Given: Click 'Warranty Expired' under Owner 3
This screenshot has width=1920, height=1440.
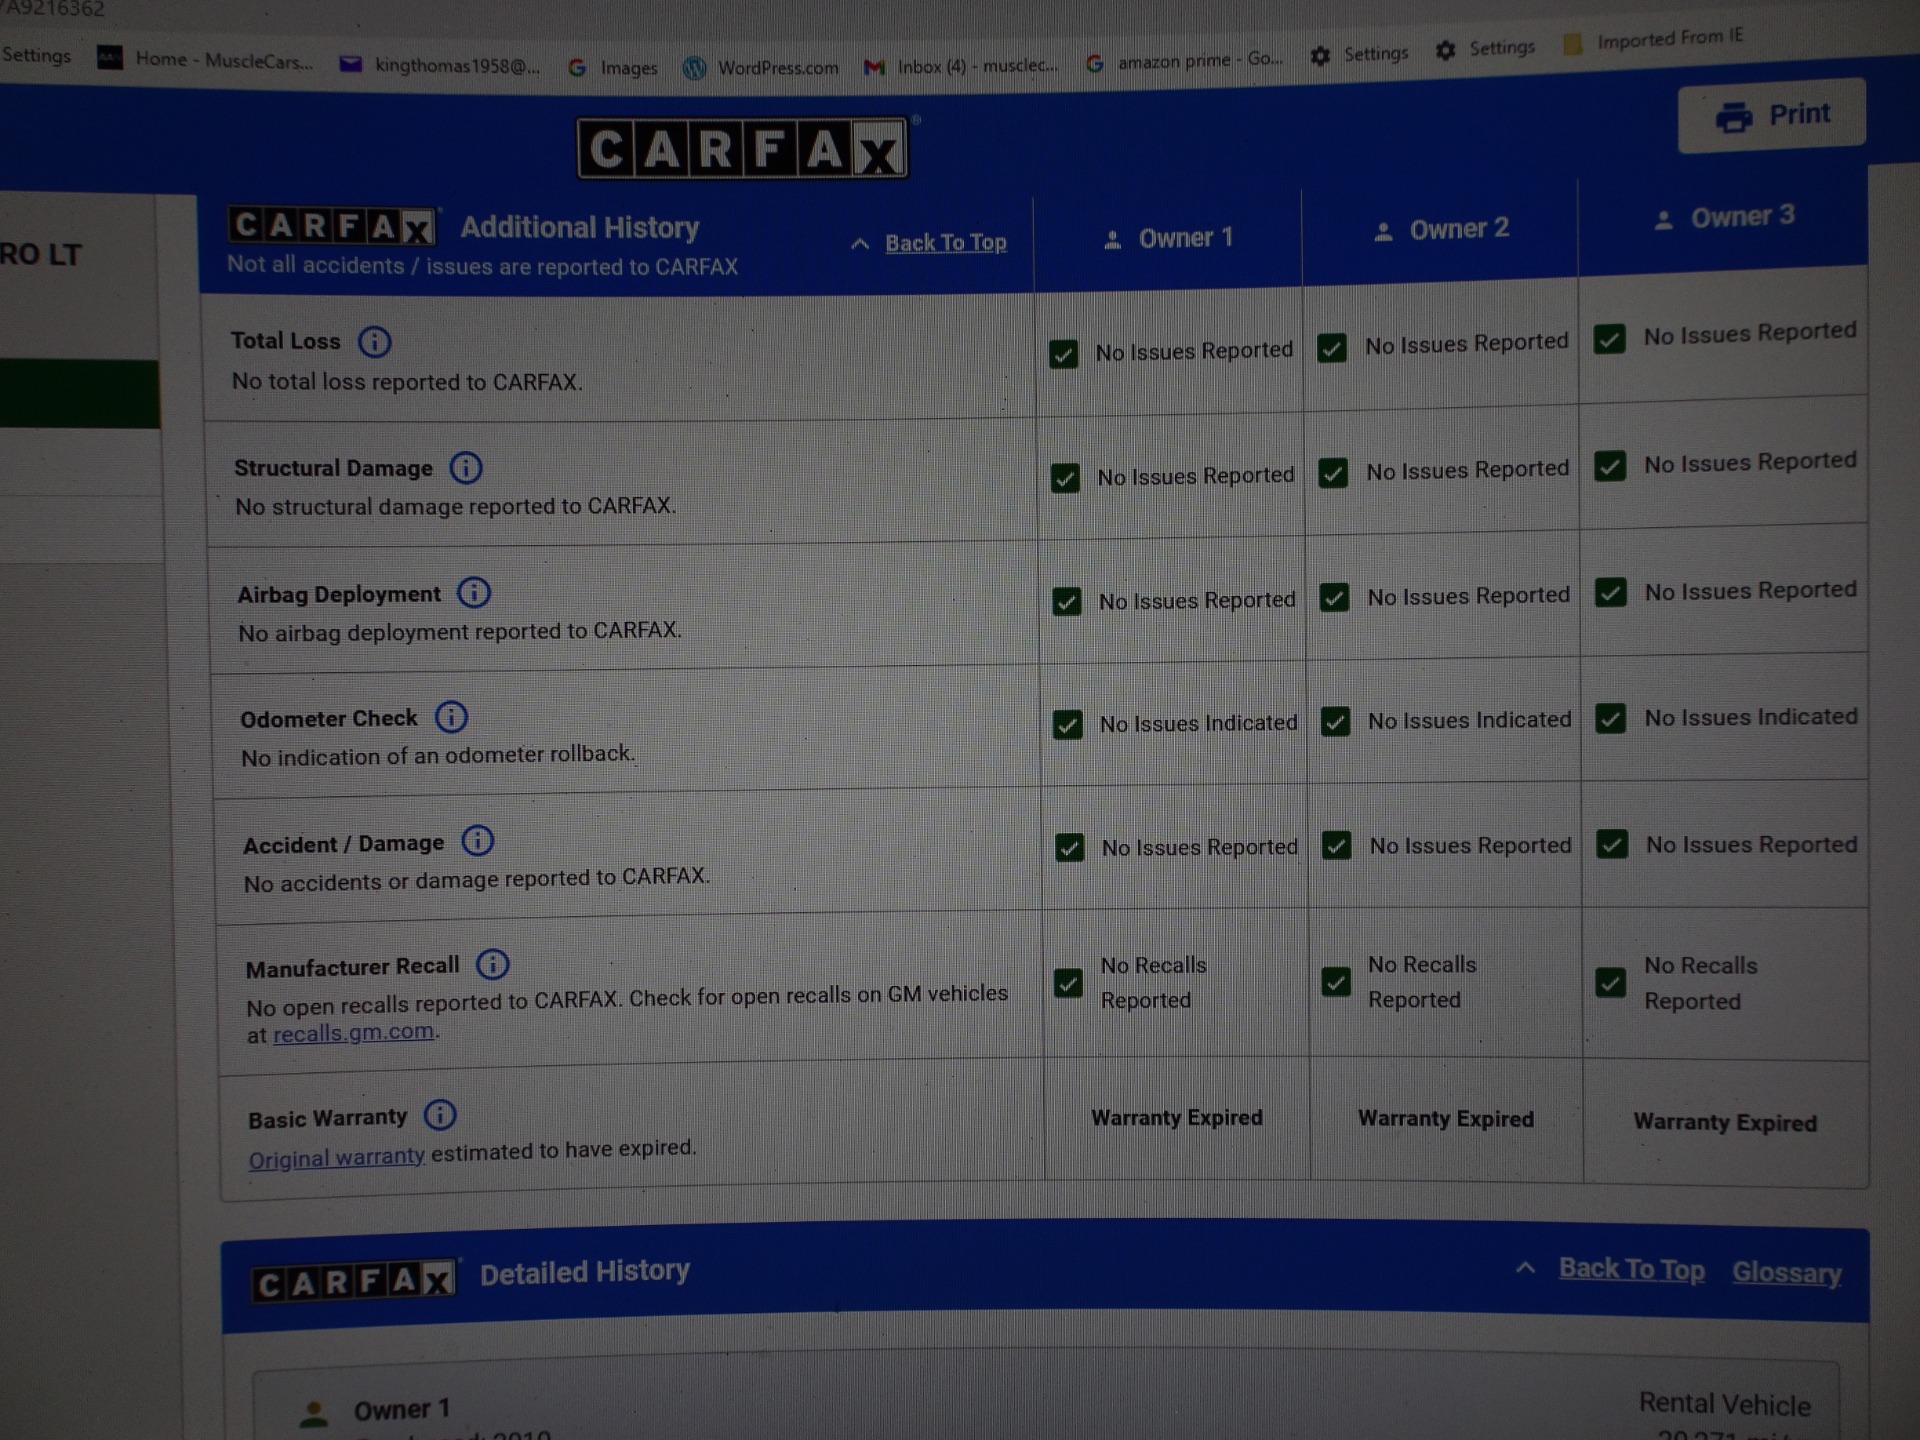Looking at the screenshot, I should point(1725,1122).
